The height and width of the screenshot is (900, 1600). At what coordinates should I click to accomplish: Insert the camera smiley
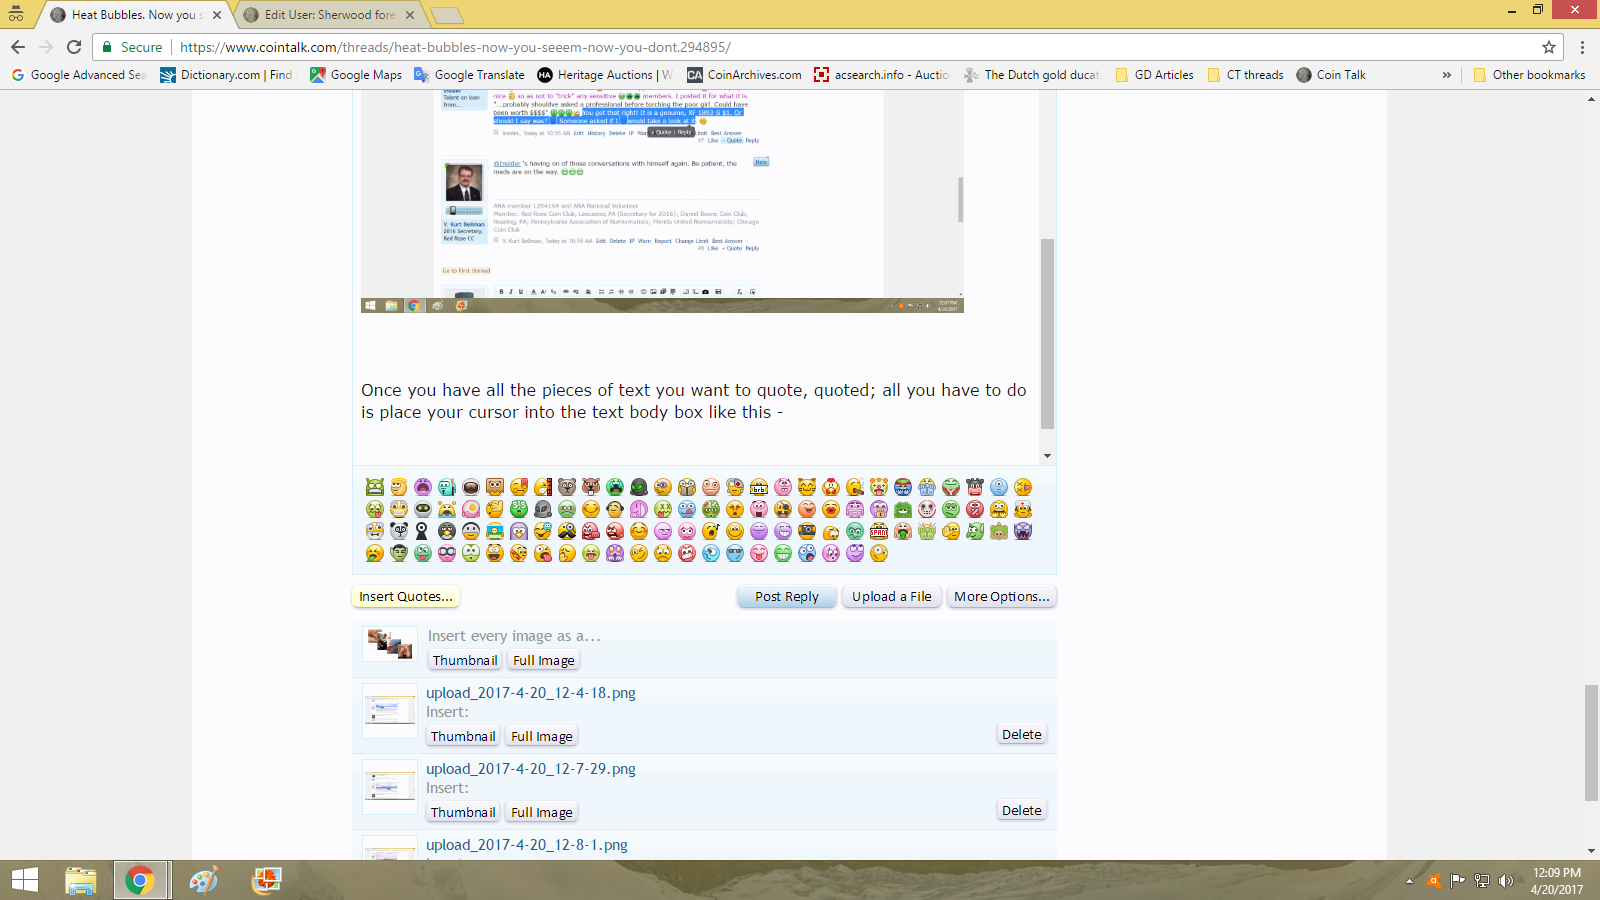[x=807, y=531]
